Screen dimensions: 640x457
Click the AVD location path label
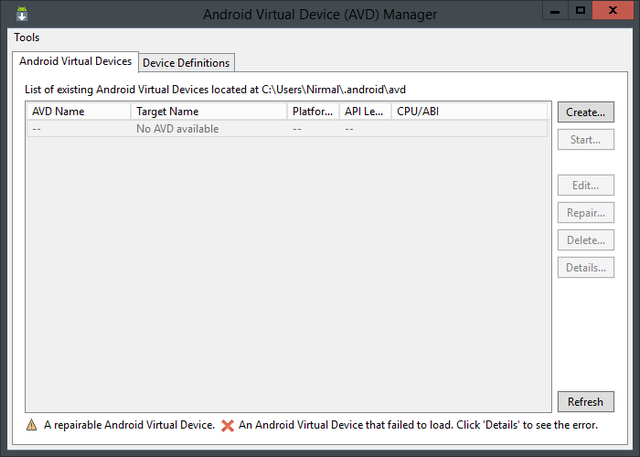pyautogui.click(x=215, y=89)
